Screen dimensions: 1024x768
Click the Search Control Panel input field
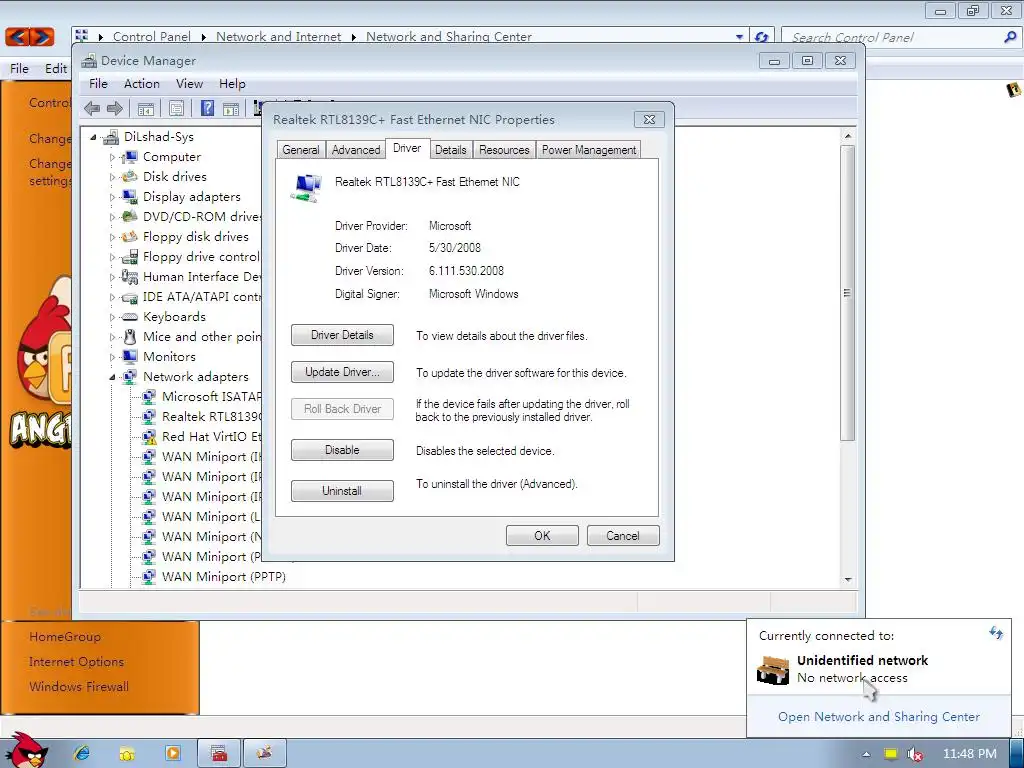pos(895,37)
